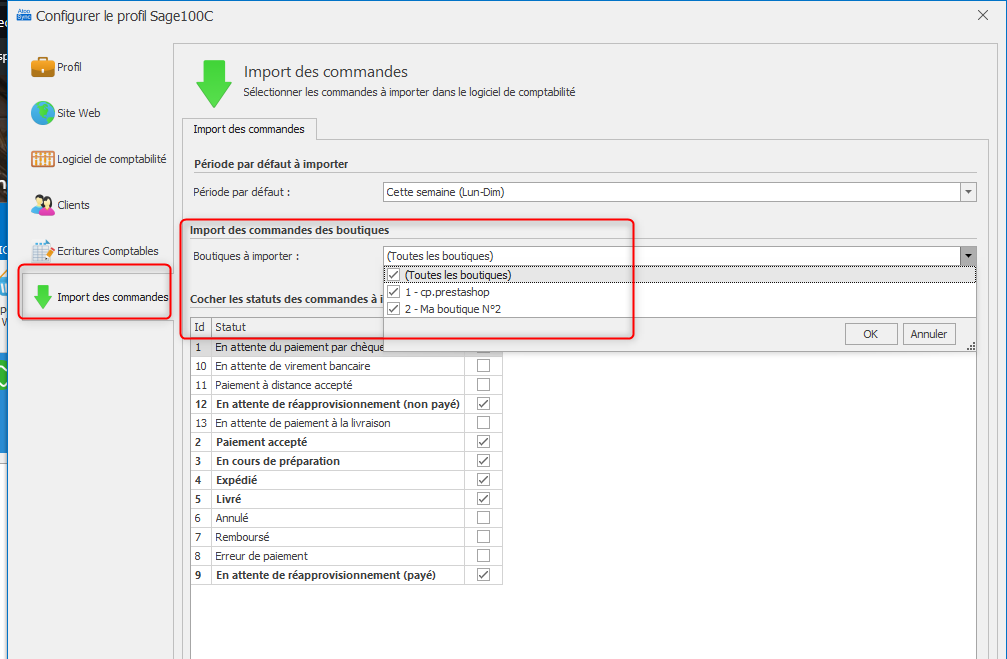This screenshot has height=659, width=1007.
Task: Open the Profil section
Action: pyautogui.click(x=69, y=67)
